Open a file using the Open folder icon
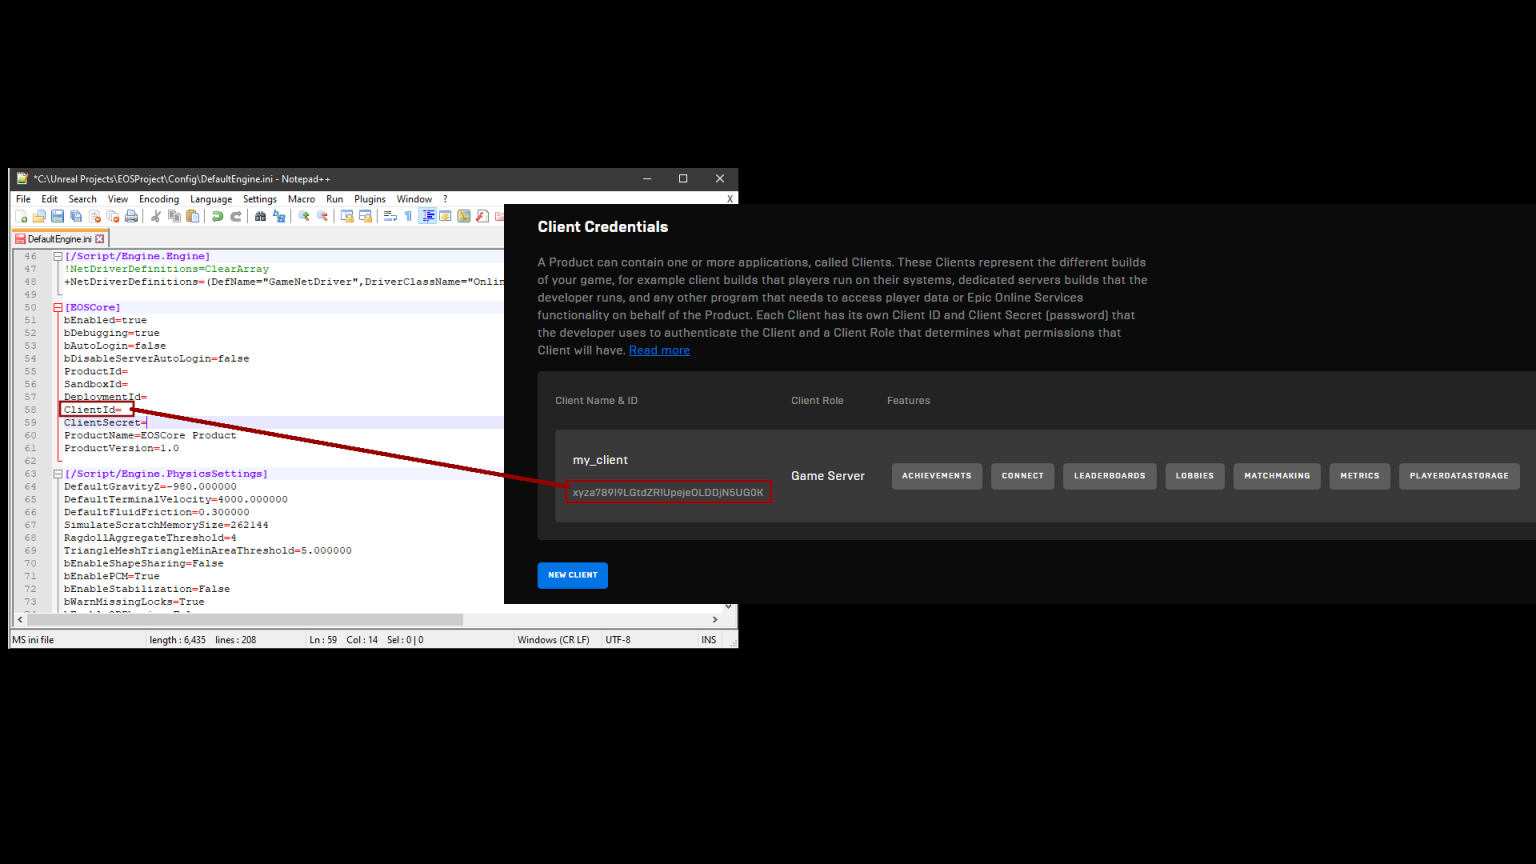This screenshot has height=864, width=1536. point(37,216)
